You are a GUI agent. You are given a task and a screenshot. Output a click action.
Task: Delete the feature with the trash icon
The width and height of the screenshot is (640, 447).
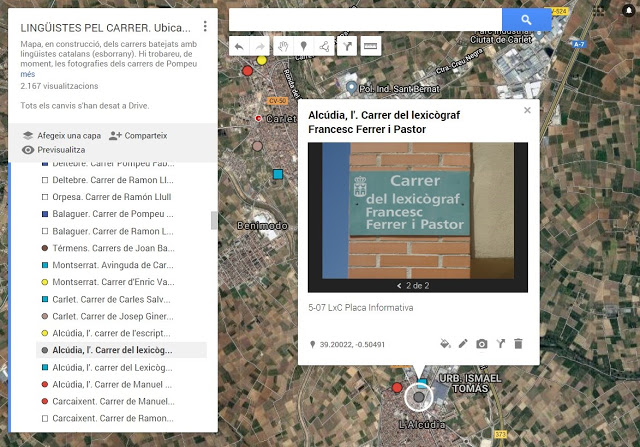[x=518, y=344]
